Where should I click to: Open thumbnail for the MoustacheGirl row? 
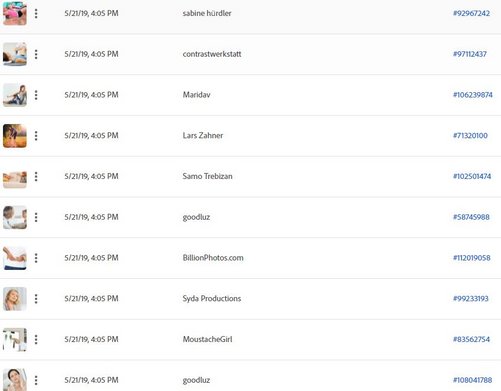point(15,339)
